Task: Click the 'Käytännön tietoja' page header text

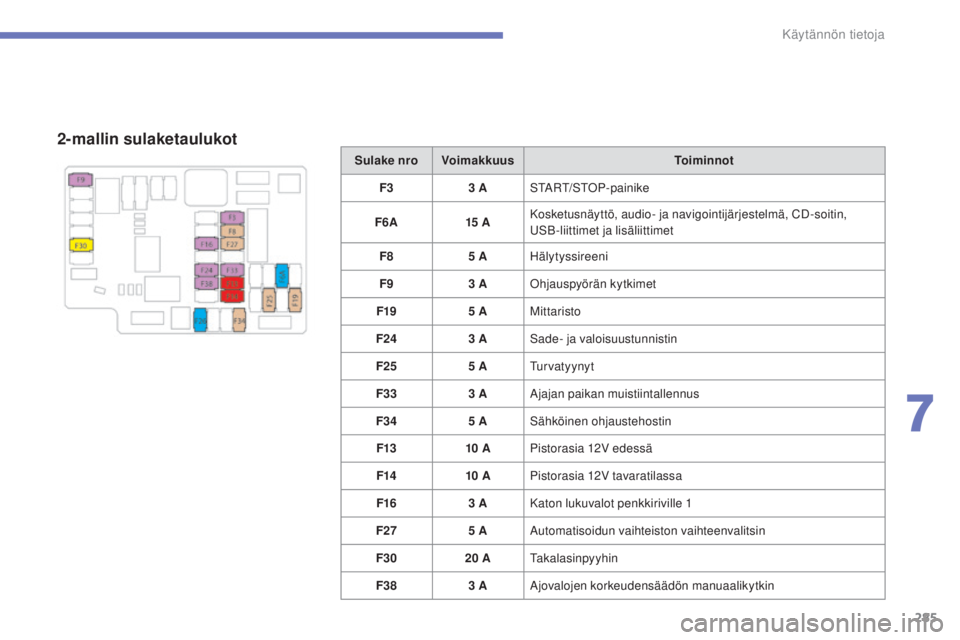Action: (x=833, y=35)
